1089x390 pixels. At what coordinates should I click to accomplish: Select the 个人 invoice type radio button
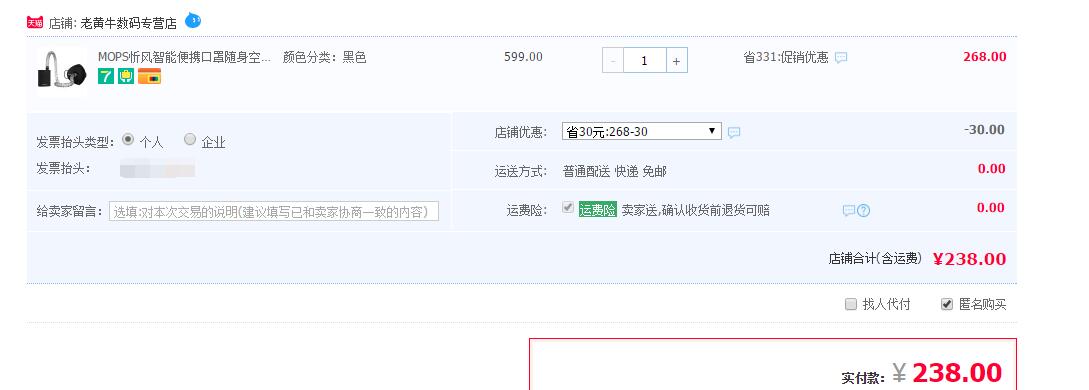[128, 139]
